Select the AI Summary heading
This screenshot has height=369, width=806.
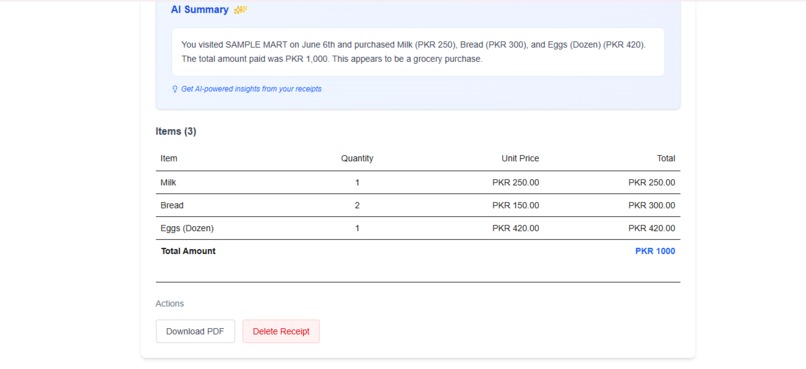(x=200, y=10)
